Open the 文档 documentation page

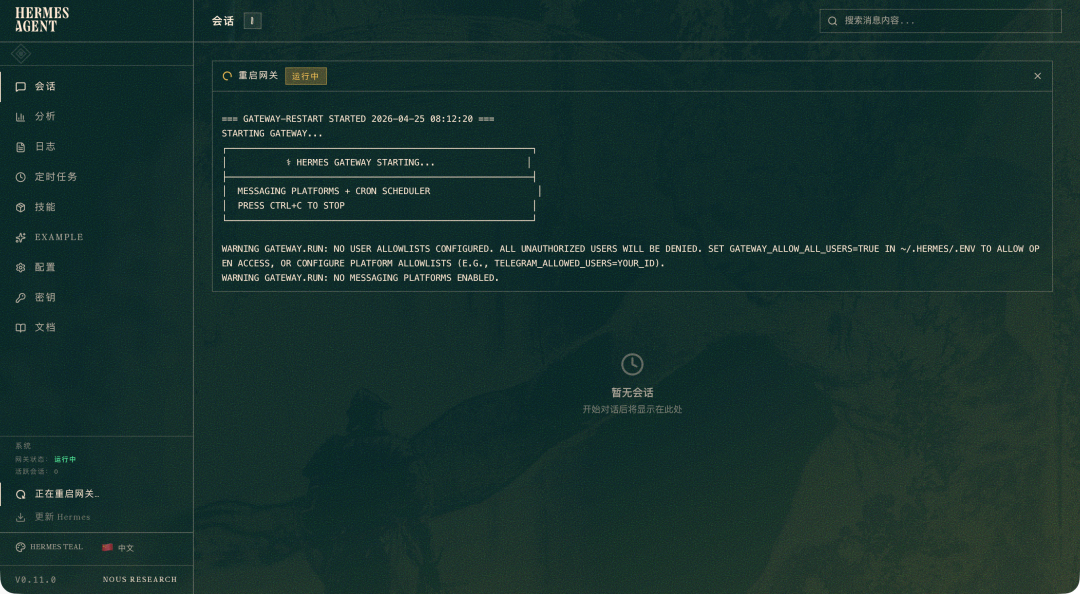click(96, 327)
